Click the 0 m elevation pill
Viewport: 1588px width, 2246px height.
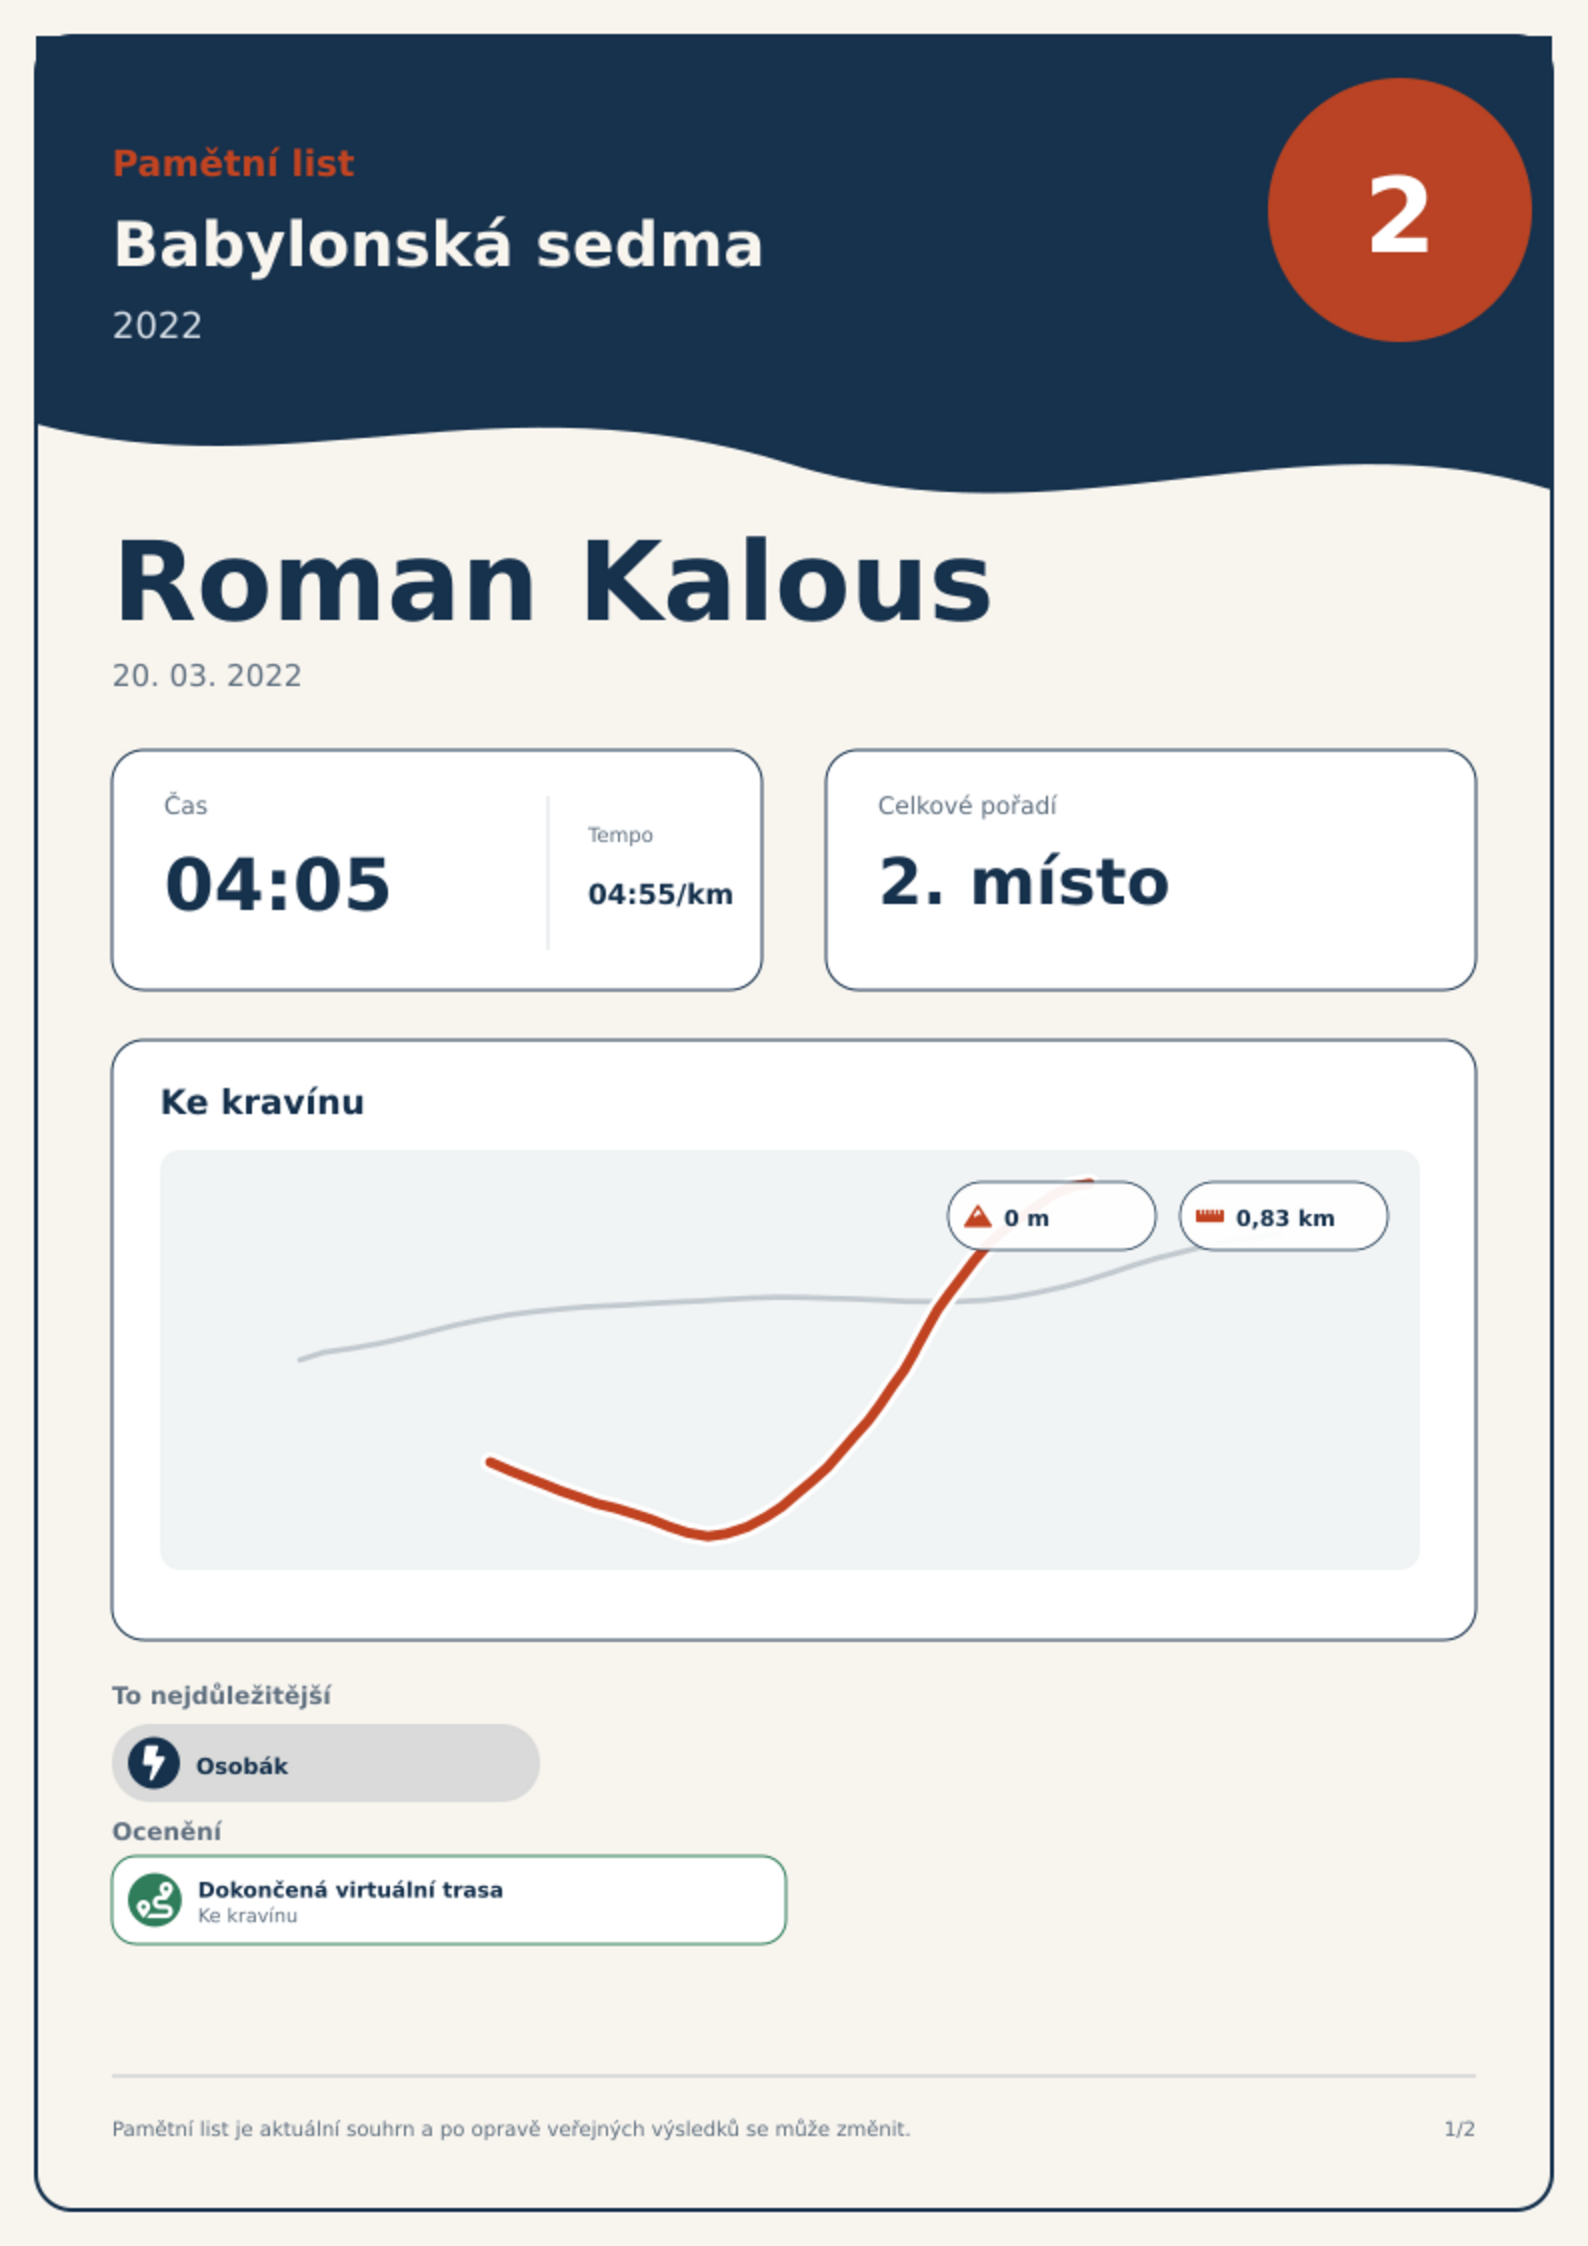click(x=1052, y=1216)
